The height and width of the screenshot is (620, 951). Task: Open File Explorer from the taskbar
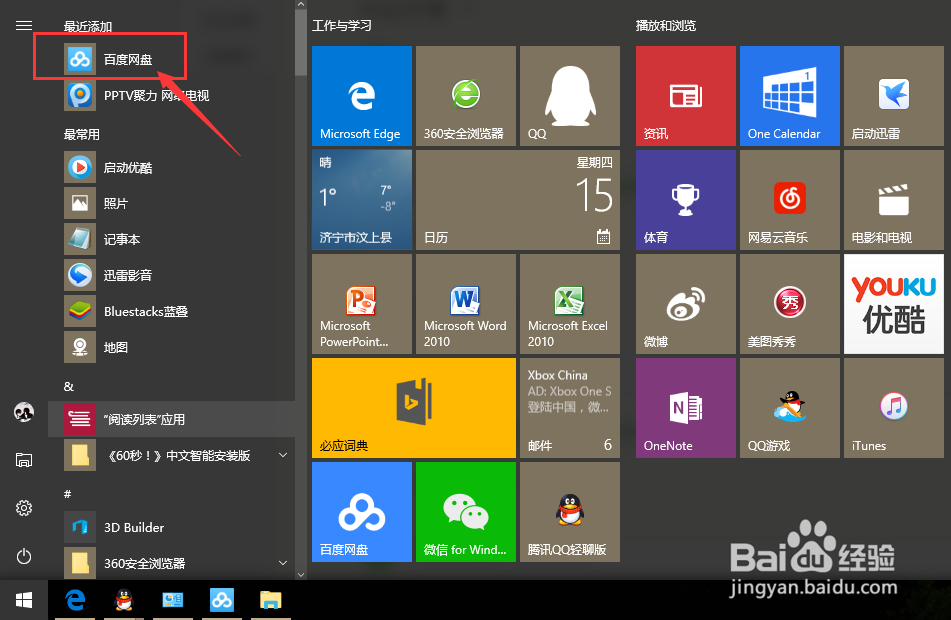tap(271, 600)
